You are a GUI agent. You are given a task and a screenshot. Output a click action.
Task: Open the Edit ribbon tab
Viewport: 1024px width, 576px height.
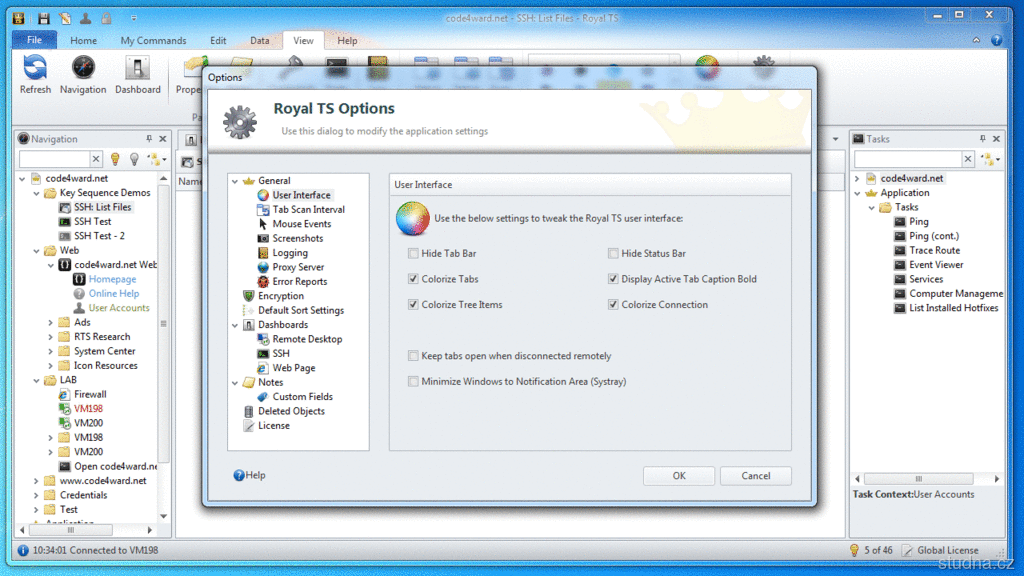click(218, 40)
